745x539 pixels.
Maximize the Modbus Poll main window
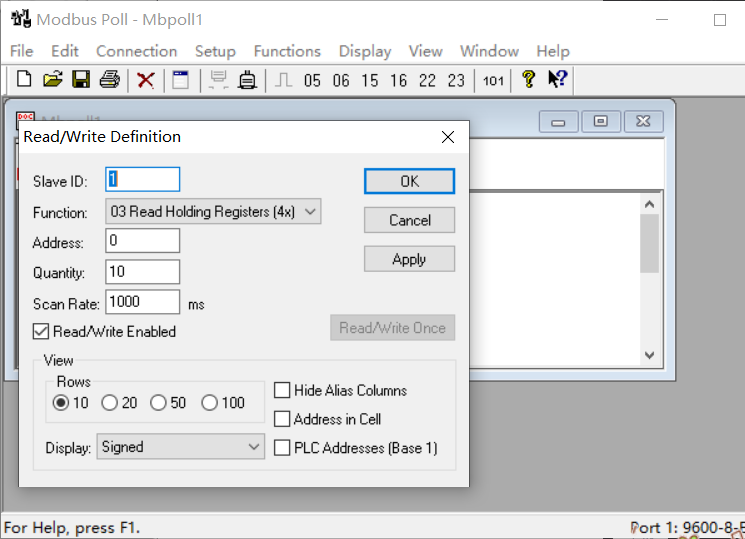[720, 20]
